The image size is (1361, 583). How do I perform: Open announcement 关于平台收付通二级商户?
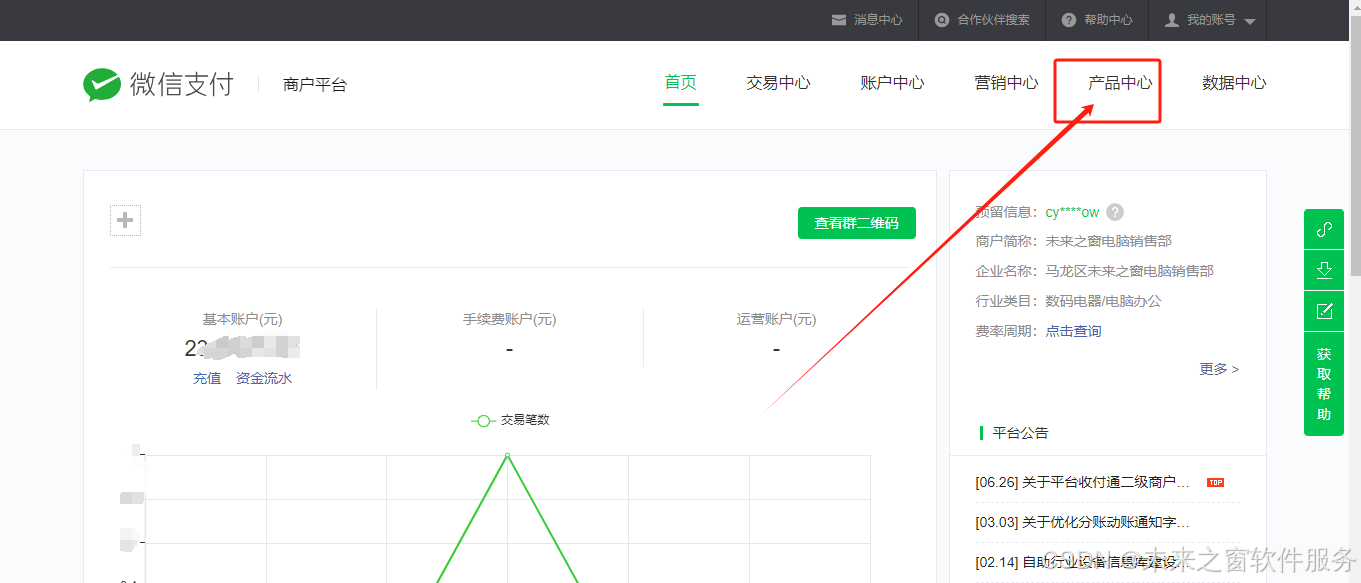1082,482
